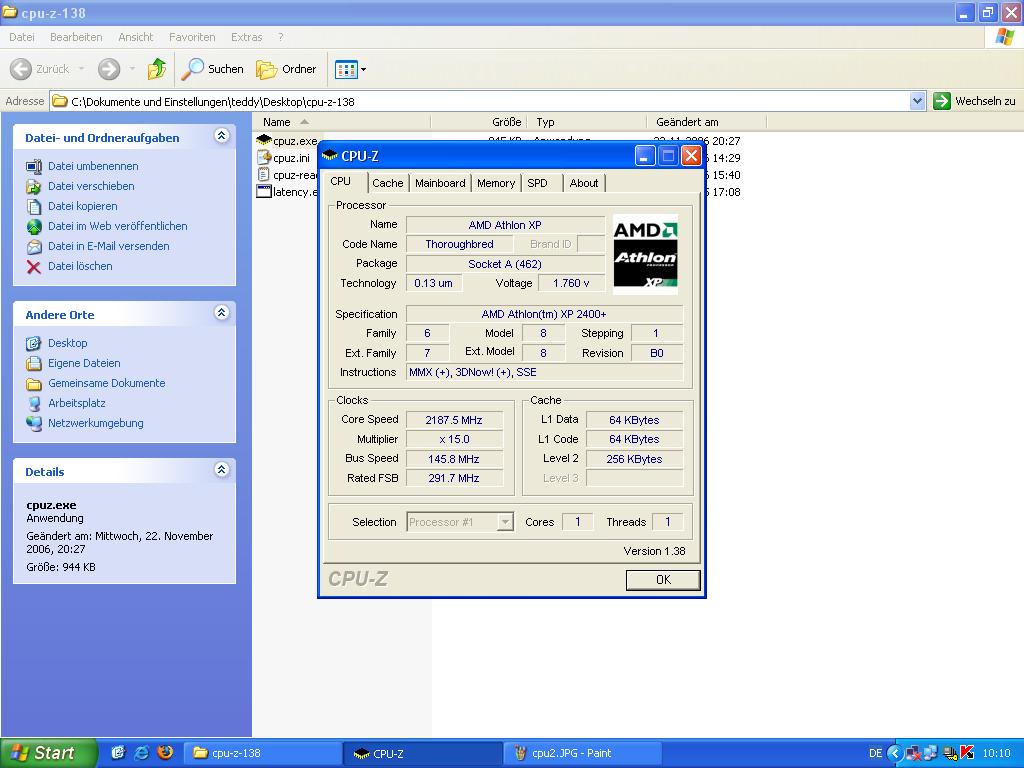Launch Firefox from Quick Launch
The image size is (1024, 768).
(x=165, y=753)
